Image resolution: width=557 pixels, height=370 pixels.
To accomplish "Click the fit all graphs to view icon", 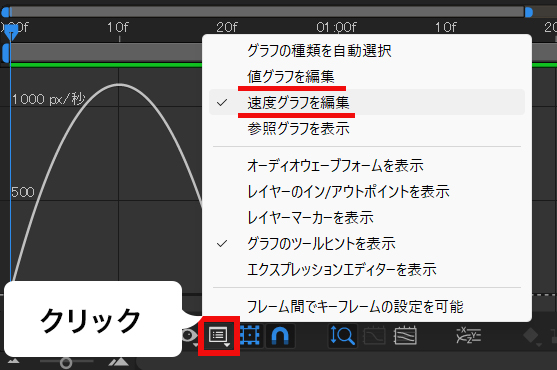I will 405,336.
